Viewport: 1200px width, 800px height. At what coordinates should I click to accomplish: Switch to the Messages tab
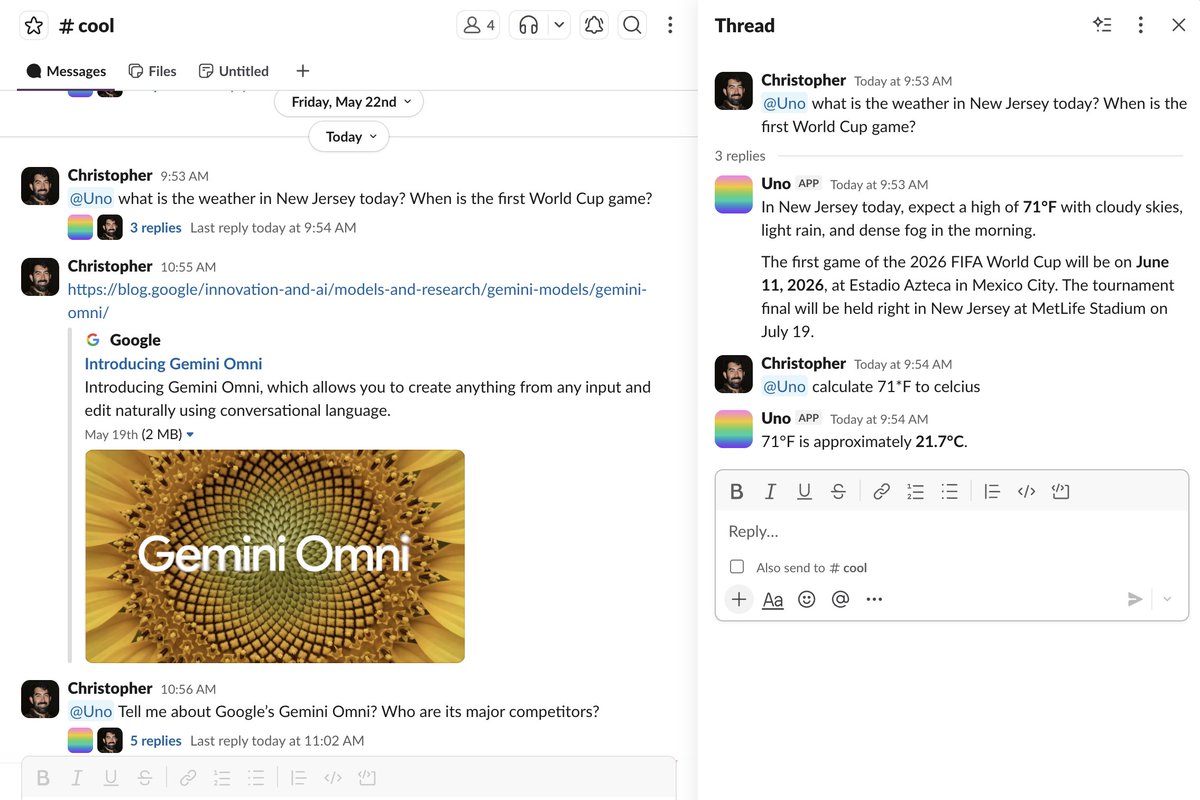coord(66,71)
